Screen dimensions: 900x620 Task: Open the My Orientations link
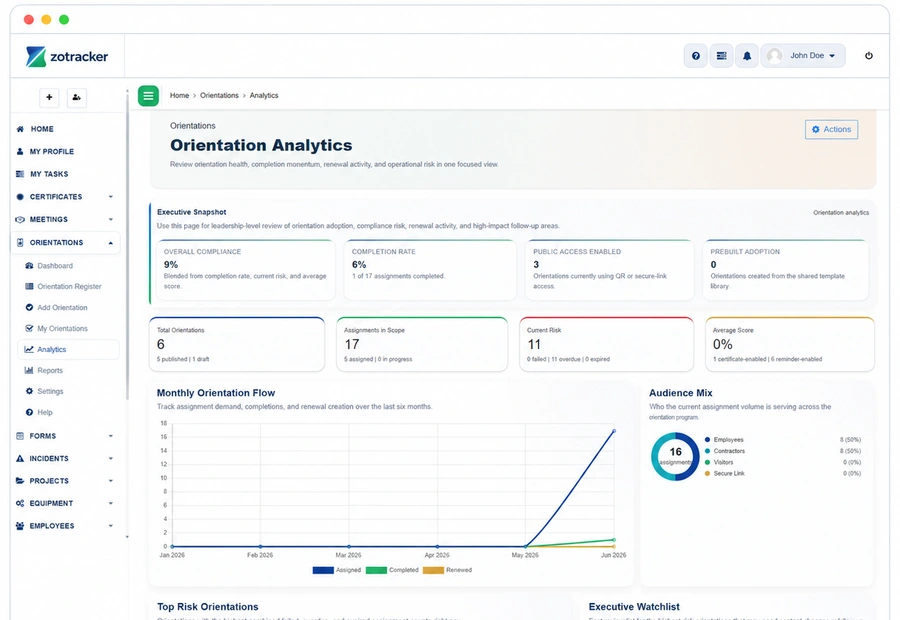(63, 328)
